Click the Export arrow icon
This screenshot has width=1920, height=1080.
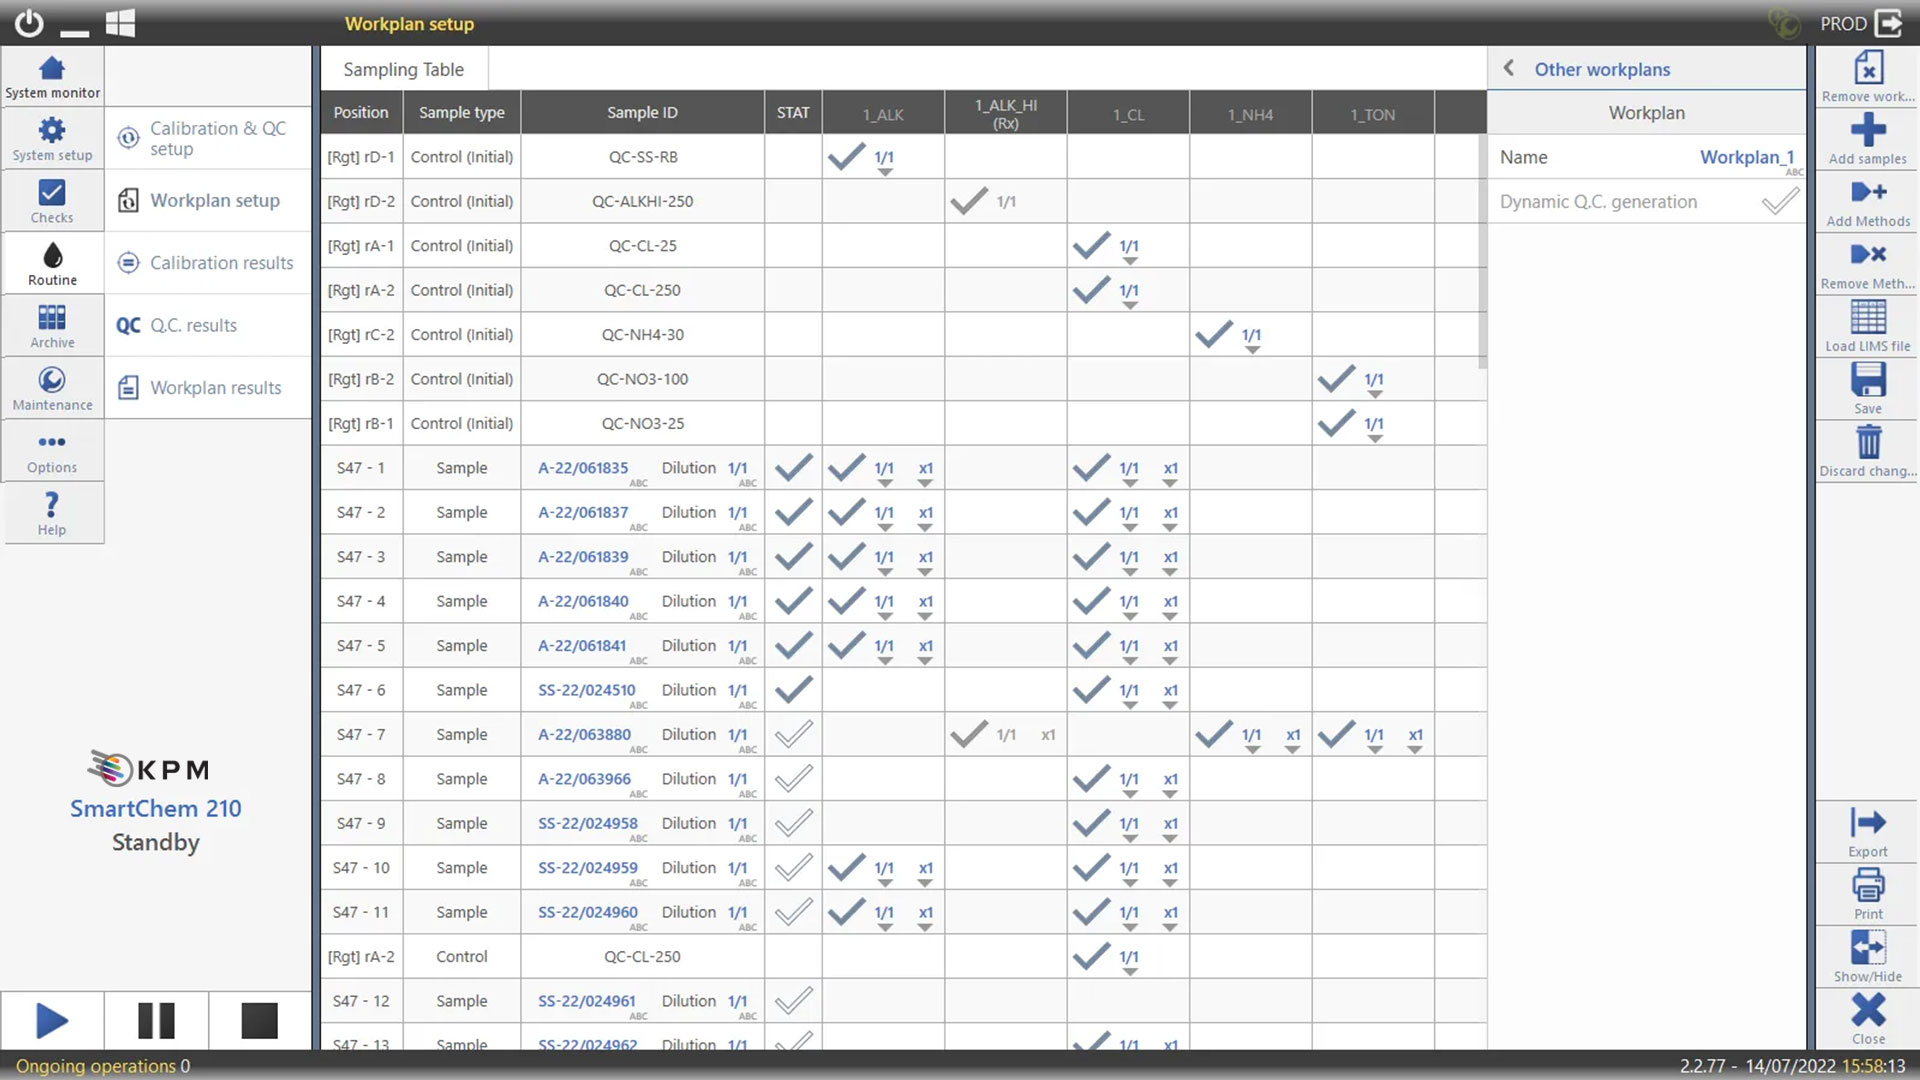(x=1867, y=823)
